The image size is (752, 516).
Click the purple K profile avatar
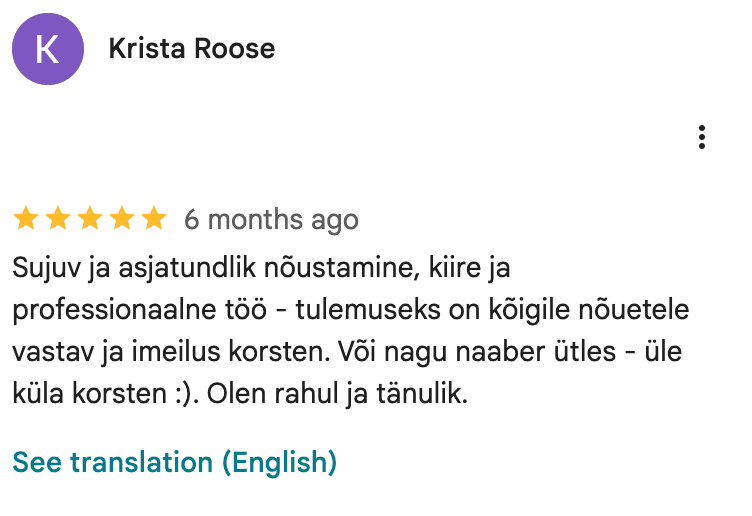(47, 49)
